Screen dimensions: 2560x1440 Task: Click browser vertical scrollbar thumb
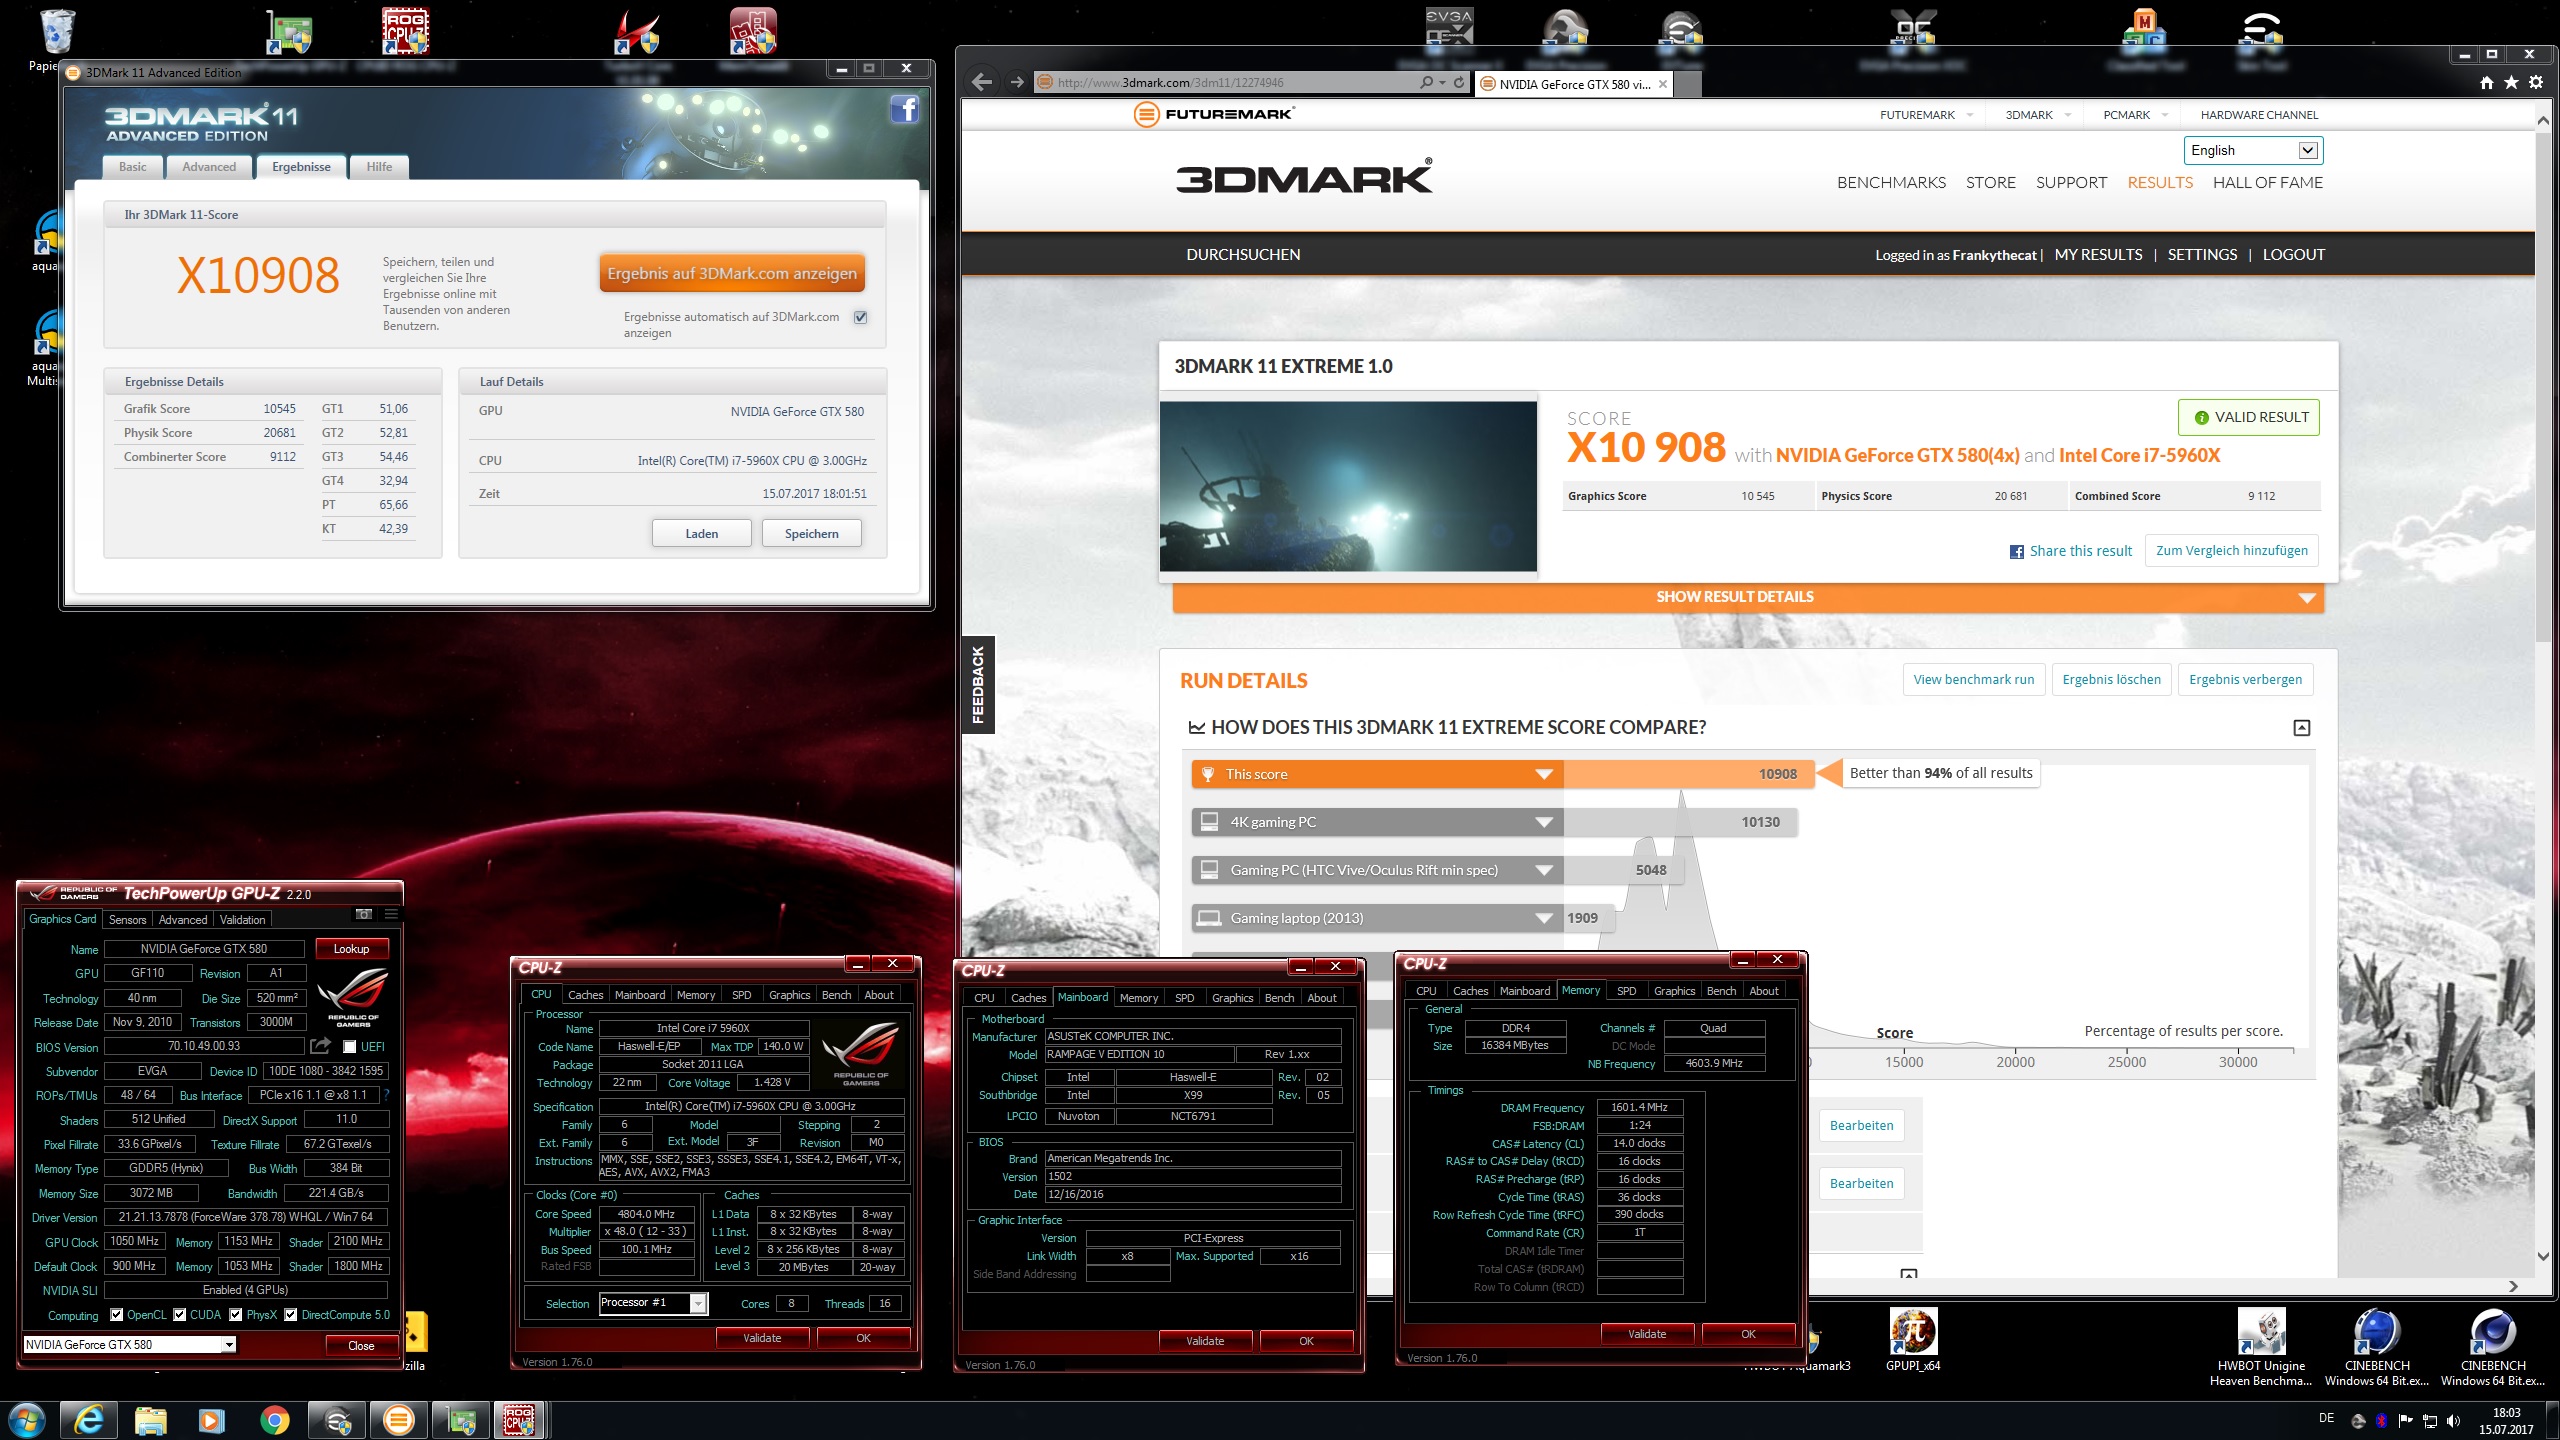click(x=2543, y=385)
